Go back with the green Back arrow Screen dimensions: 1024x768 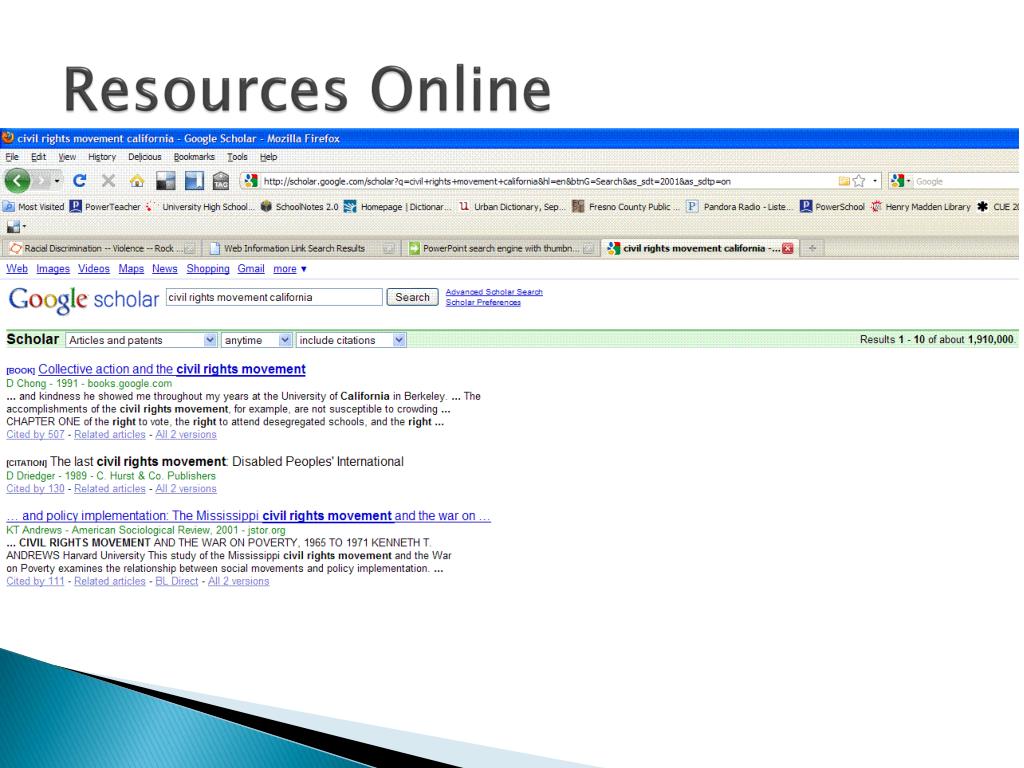(18, 181)
